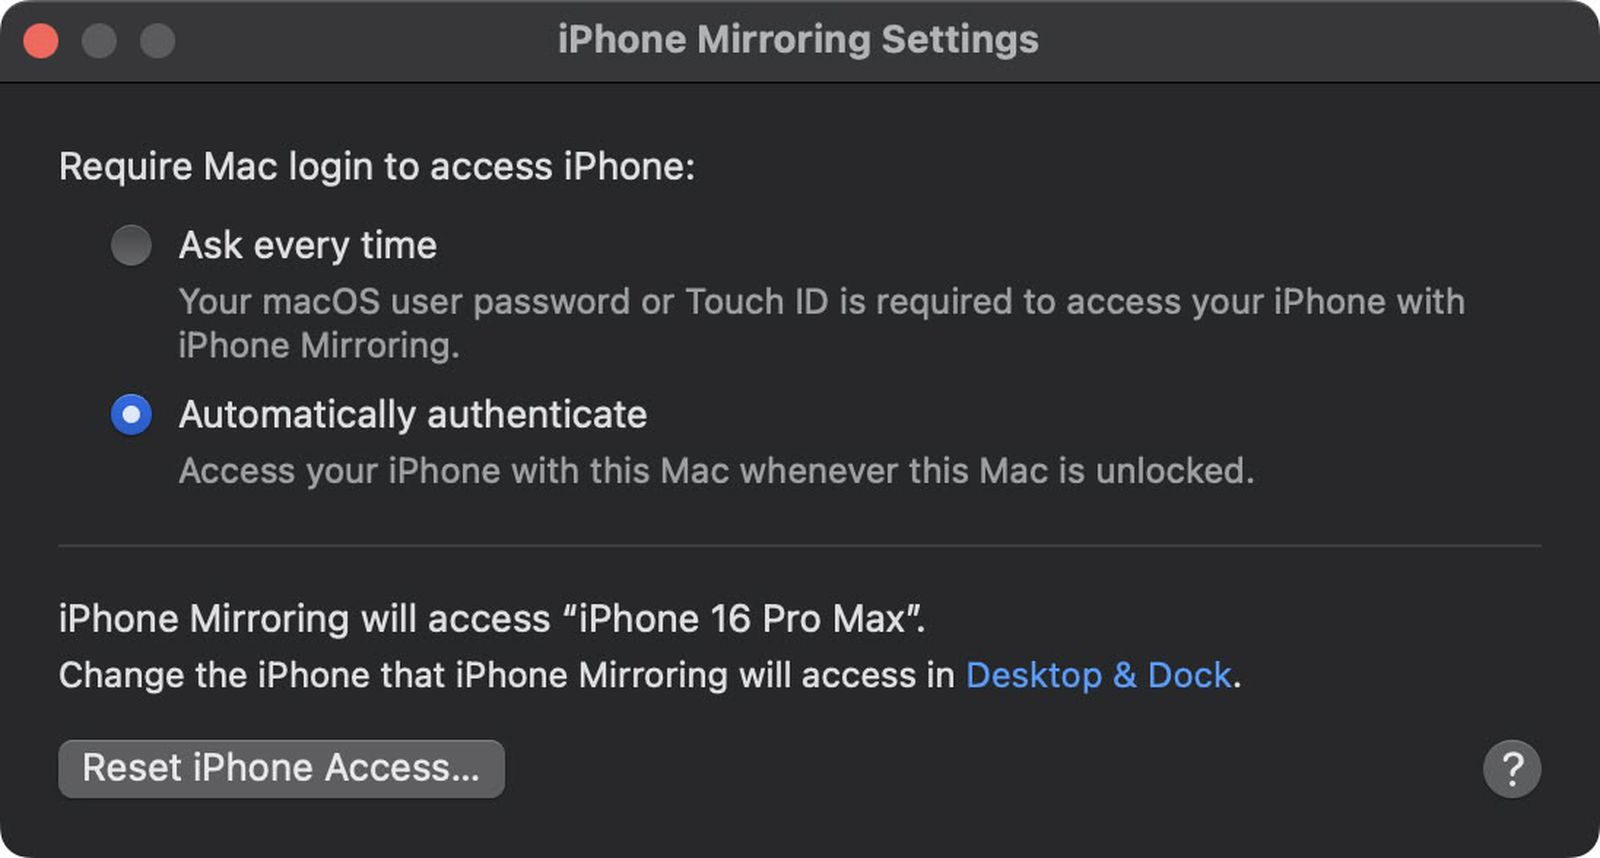Click the Ask every time radio circle
The image size is (1600, 858).
pos(131,245)
